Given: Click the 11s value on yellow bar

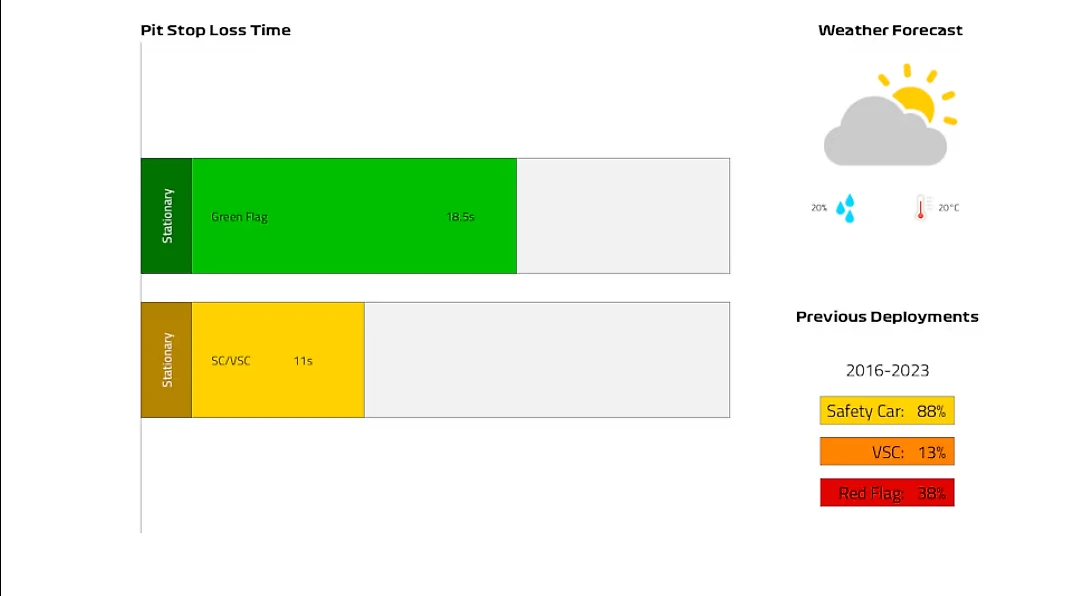Looking at the screenshot, I should click(303, 360).
